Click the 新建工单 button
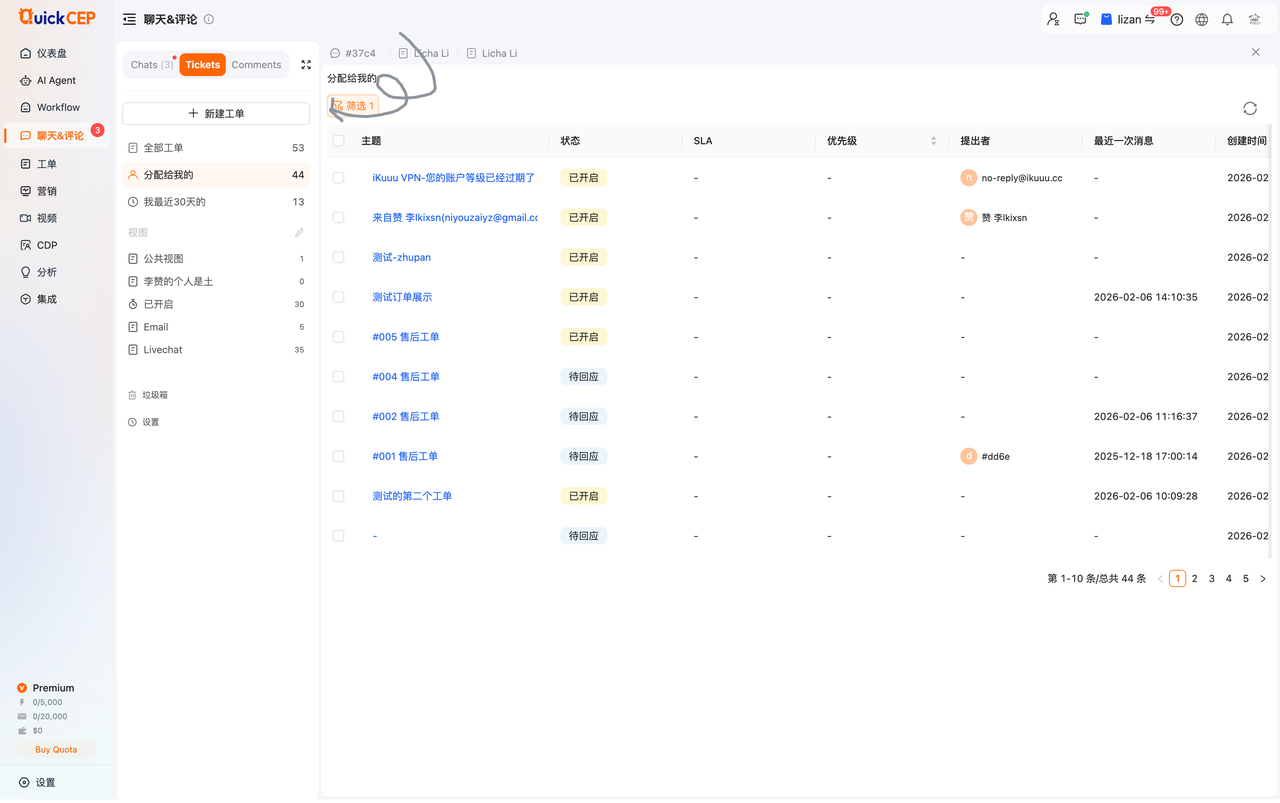1280x803 pixels. click(x=216, y=114)
